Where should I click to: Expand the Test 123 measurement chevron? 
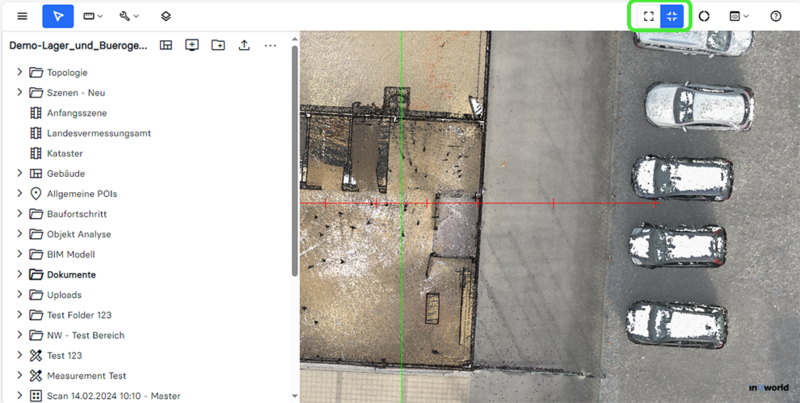(19, 355)
